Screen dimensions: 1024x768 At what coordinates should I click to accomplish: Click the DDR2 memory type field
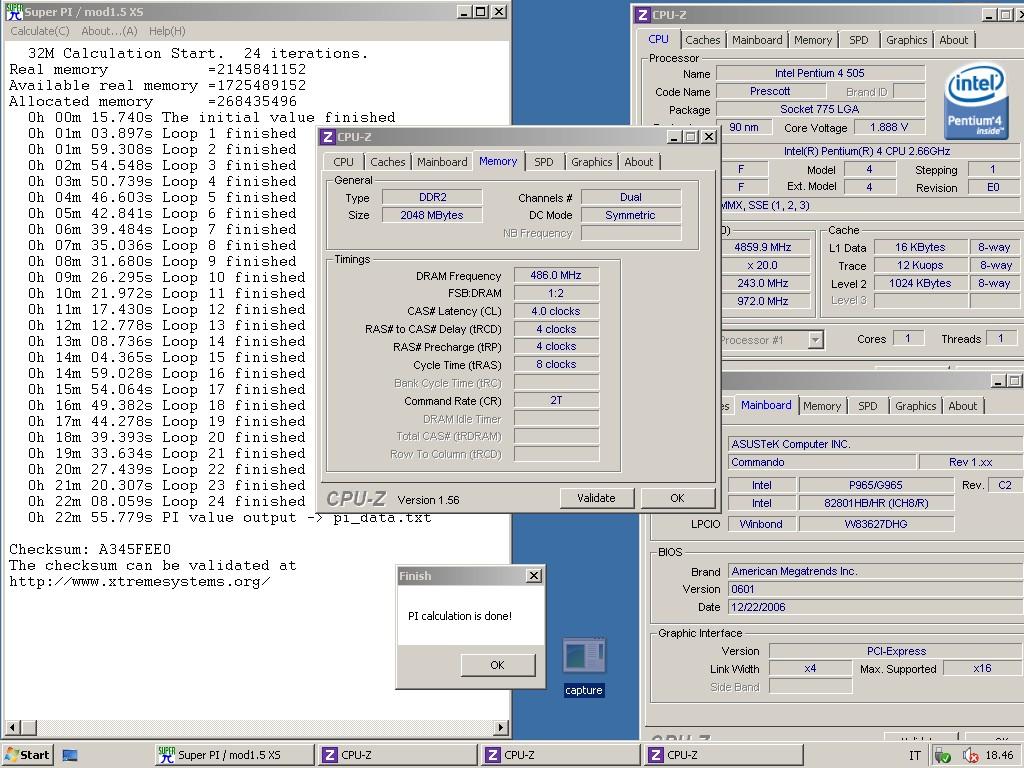[x=432, y=197]
